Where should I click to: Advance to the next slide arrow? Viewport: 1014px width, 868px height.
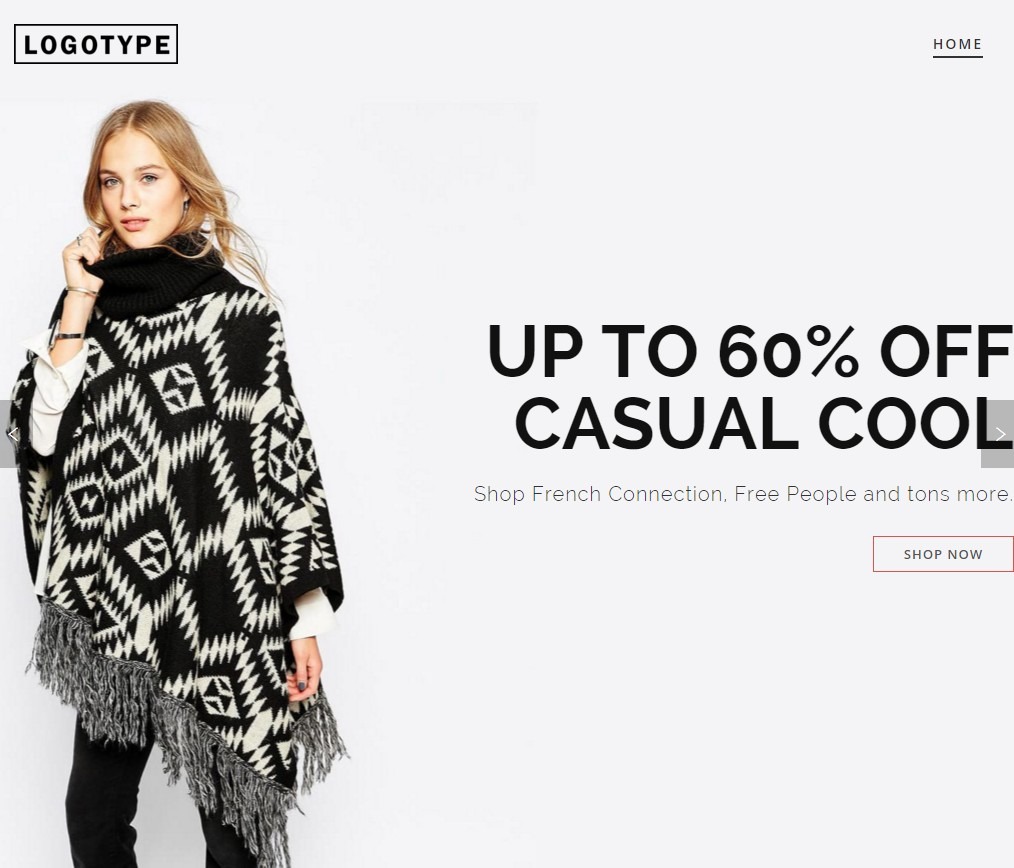click(x=998, y=434)
